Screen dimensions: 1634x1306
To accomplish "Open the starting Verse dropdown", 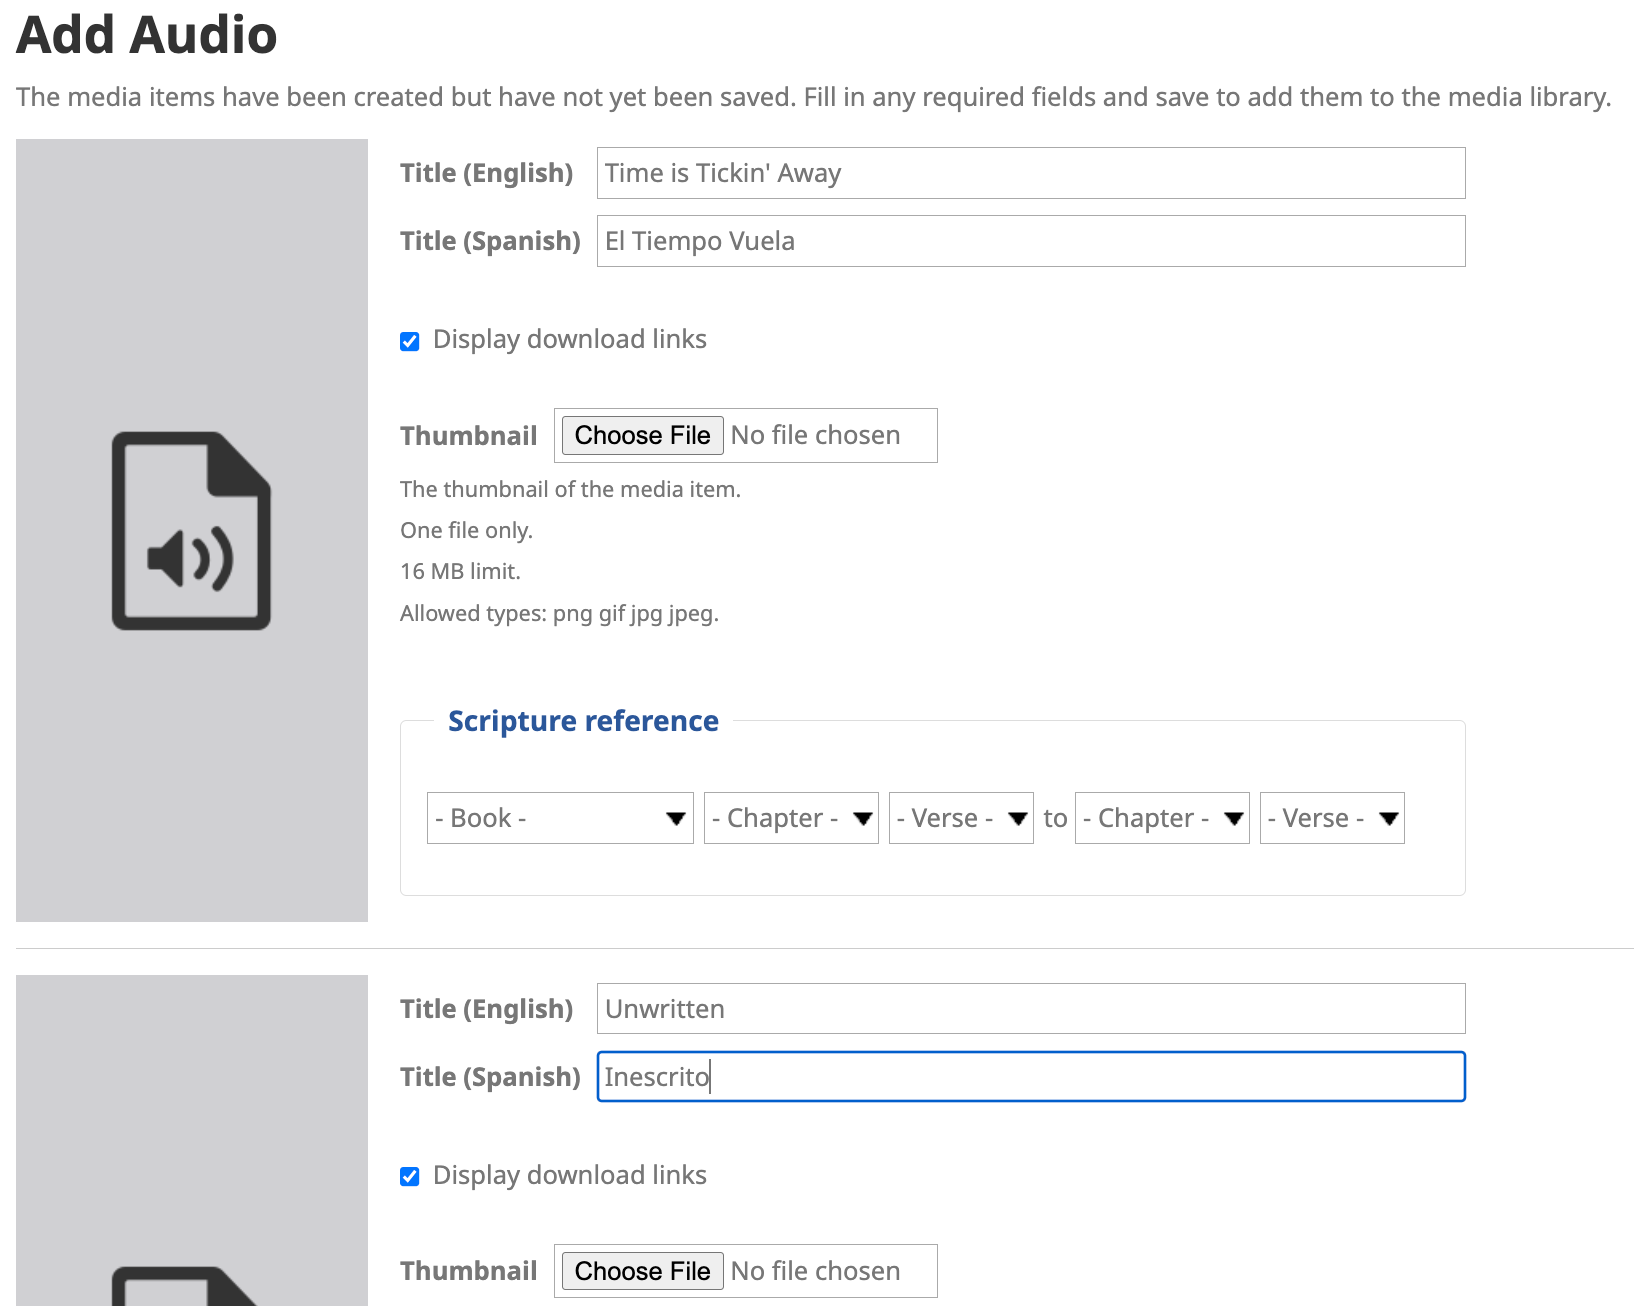I will click(x=960, y=818).
